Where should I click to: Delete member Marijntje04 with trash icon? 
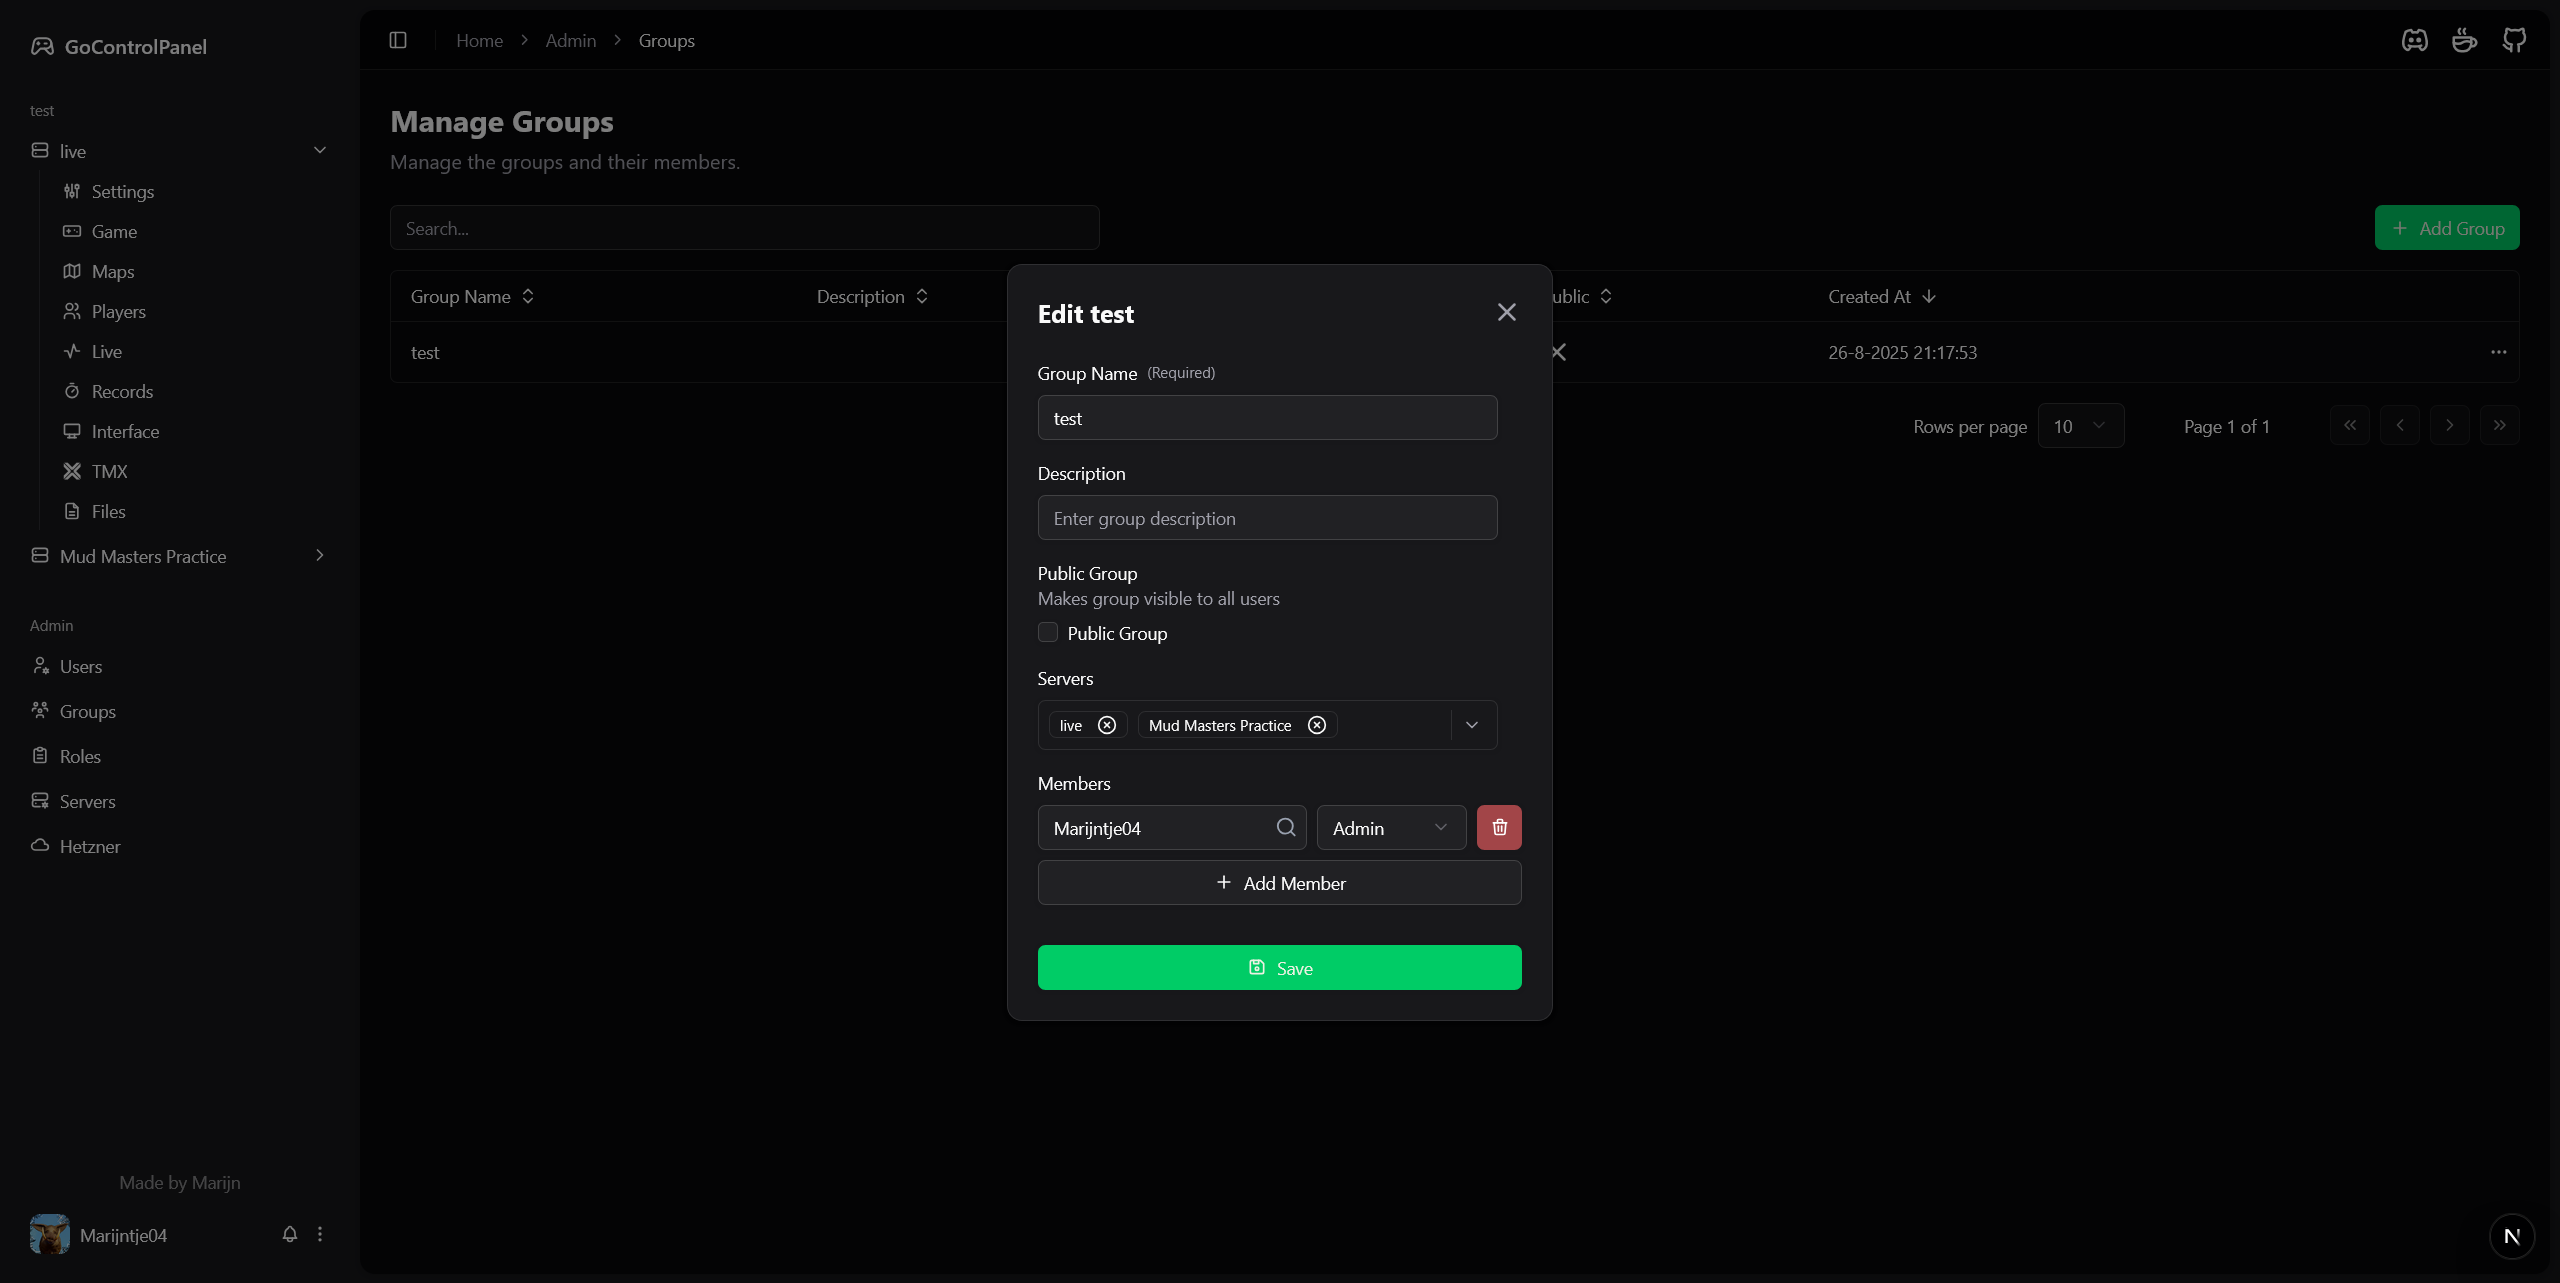click(x=1499, y=827)
